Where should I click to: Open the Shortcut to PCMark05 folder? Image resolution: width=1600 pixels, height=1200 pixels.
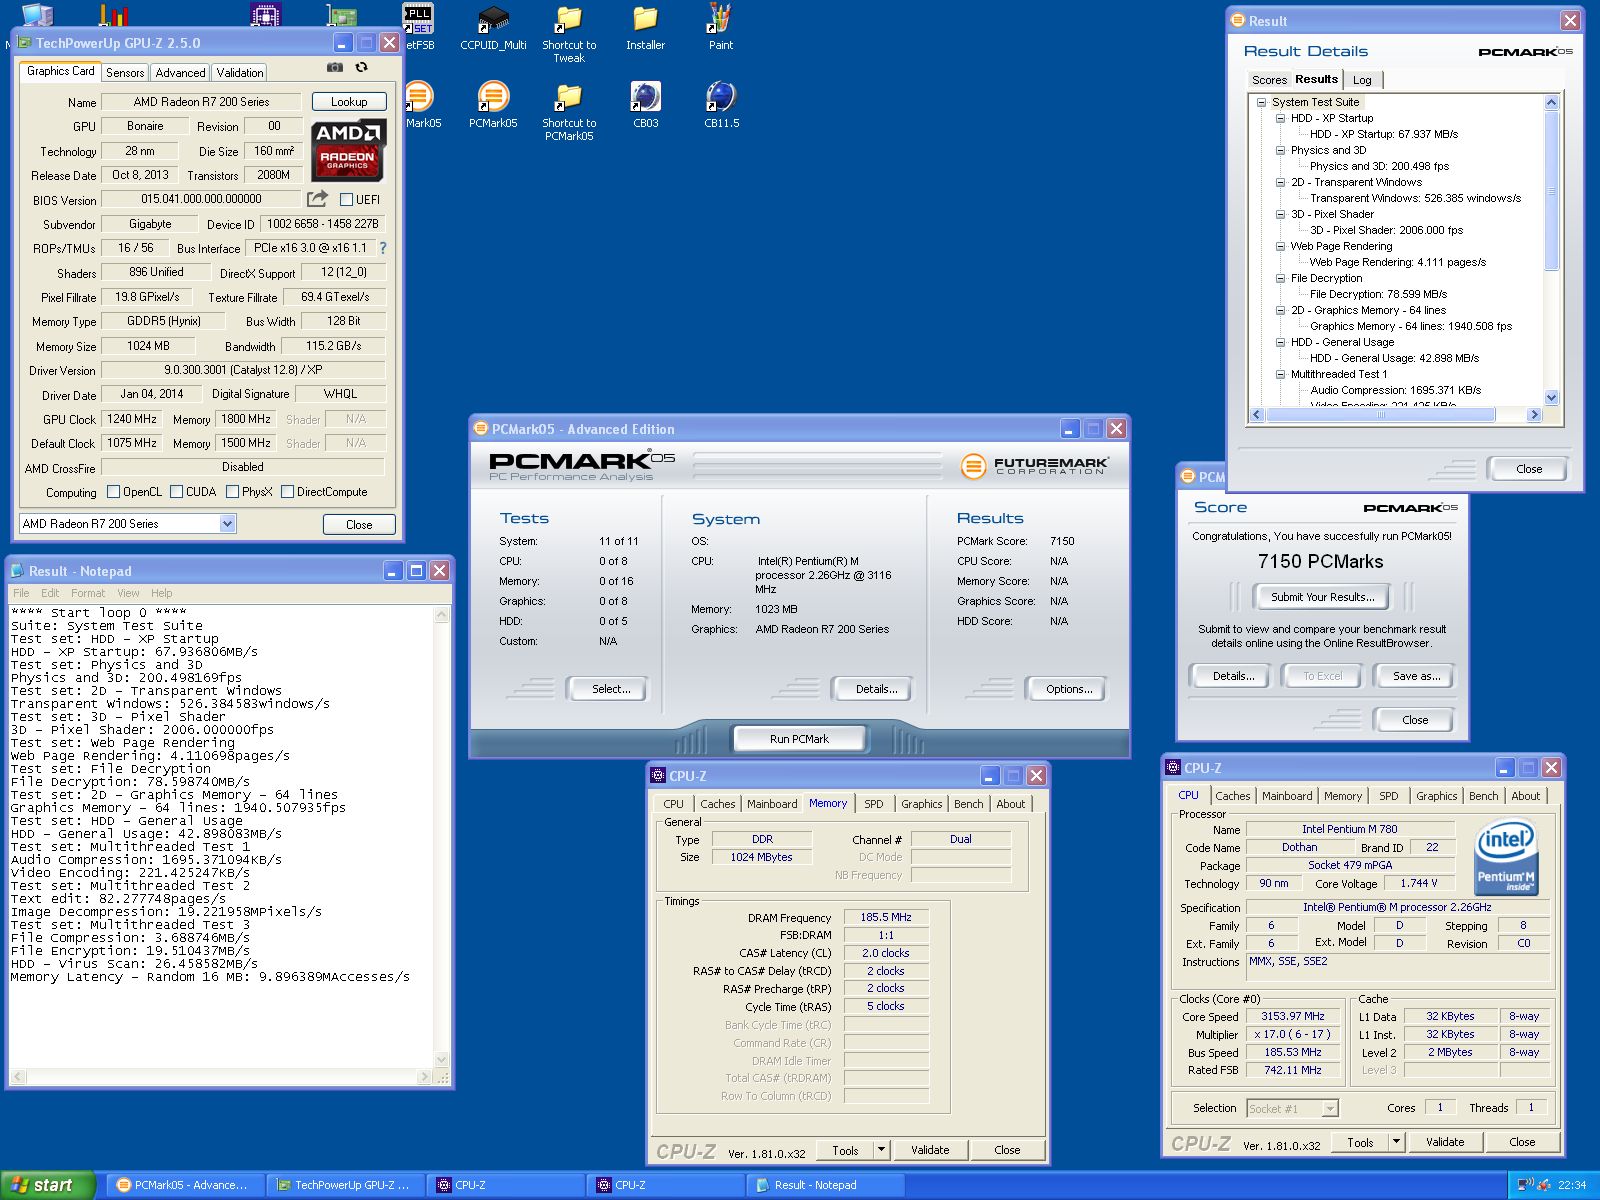click(569, 111)
